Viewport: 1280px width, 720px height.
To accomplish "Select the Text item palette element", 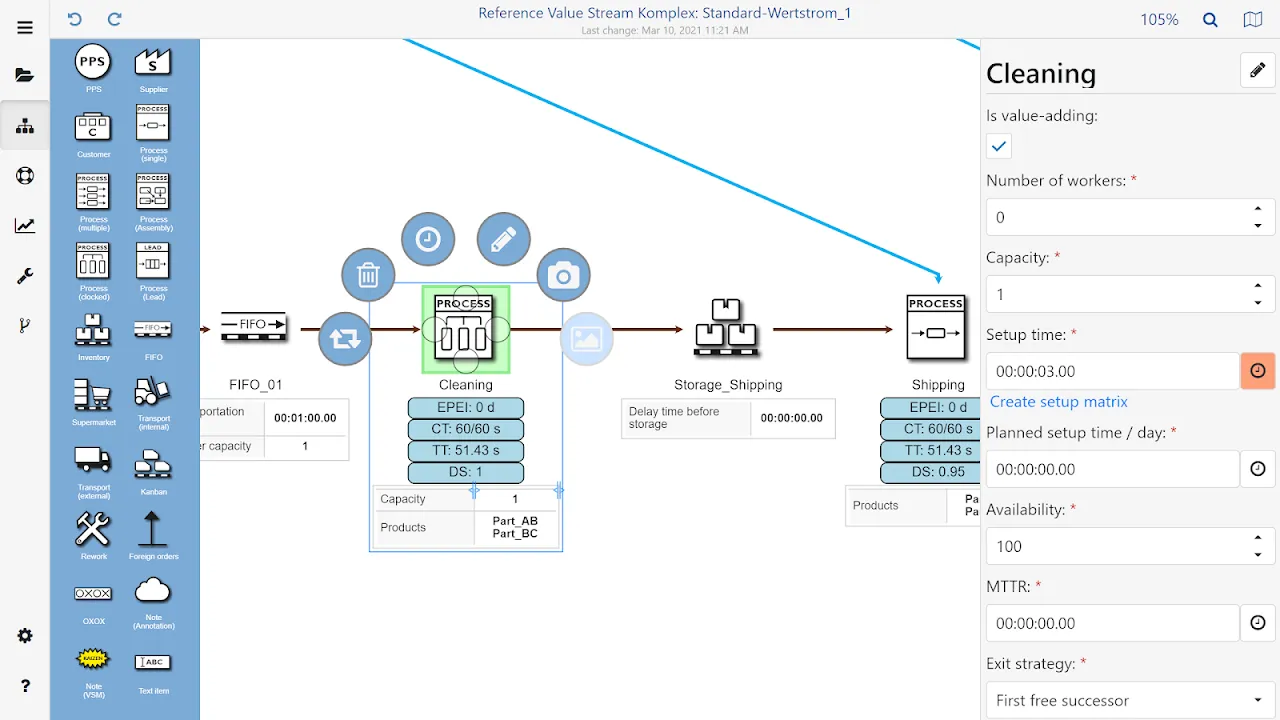I will [x=153, y=672].
